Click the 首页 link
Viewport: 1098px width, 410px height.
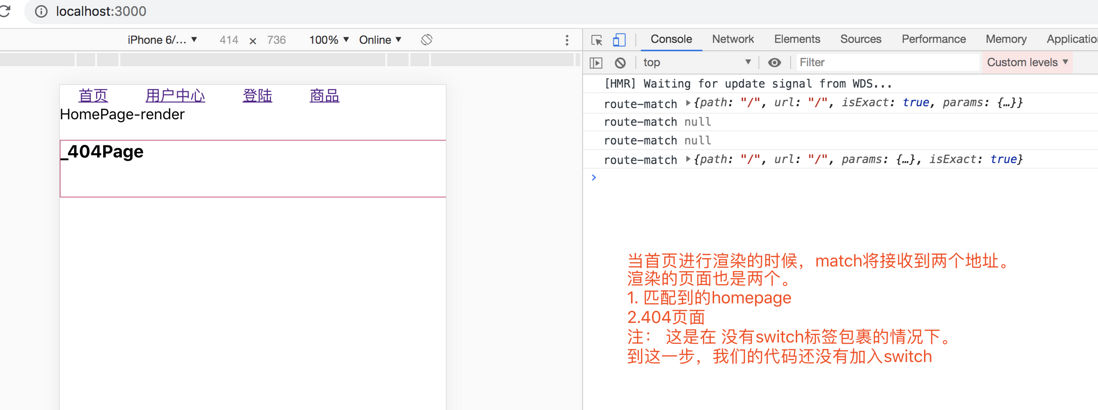tap(93, 96)
